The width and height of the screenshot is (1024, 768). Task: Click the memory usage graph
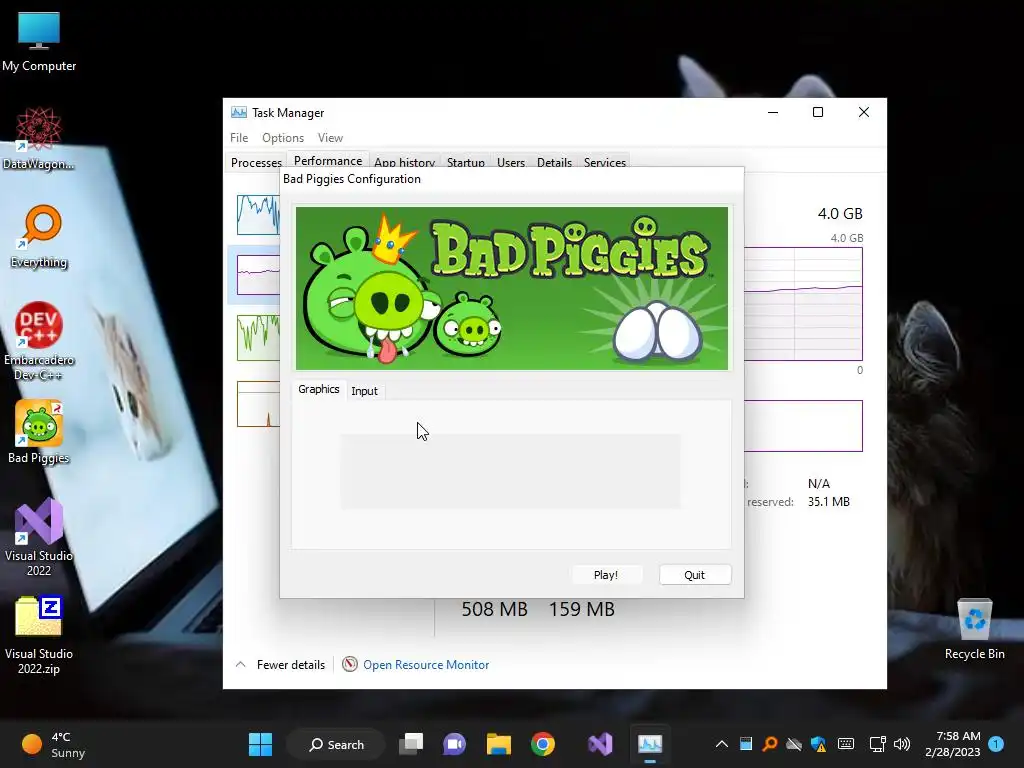[x=803, y=304]
